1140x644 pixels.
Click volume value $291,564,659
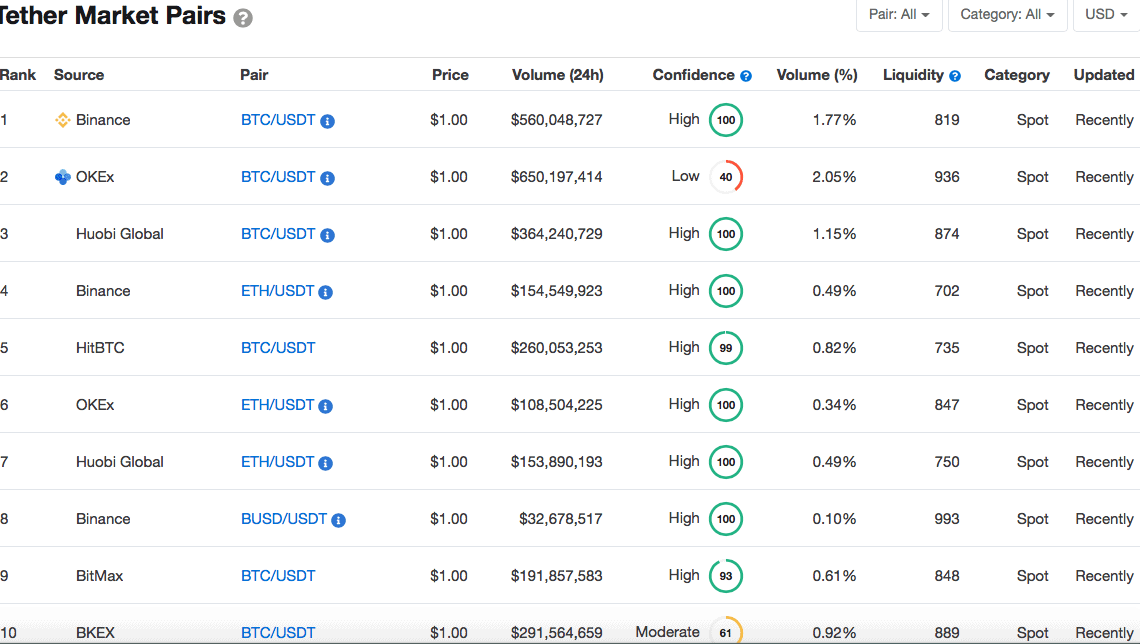(x=556, y=632)
